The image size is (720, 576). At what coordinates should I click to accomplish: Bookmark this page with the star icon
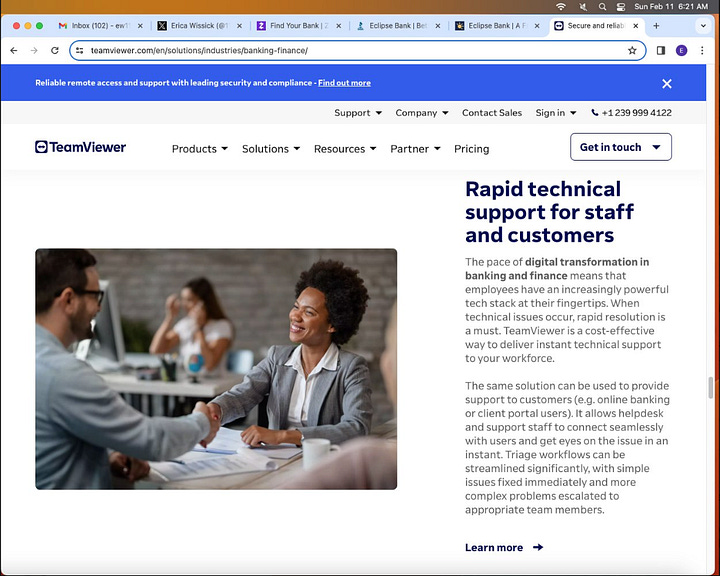(x=632, y=51)
